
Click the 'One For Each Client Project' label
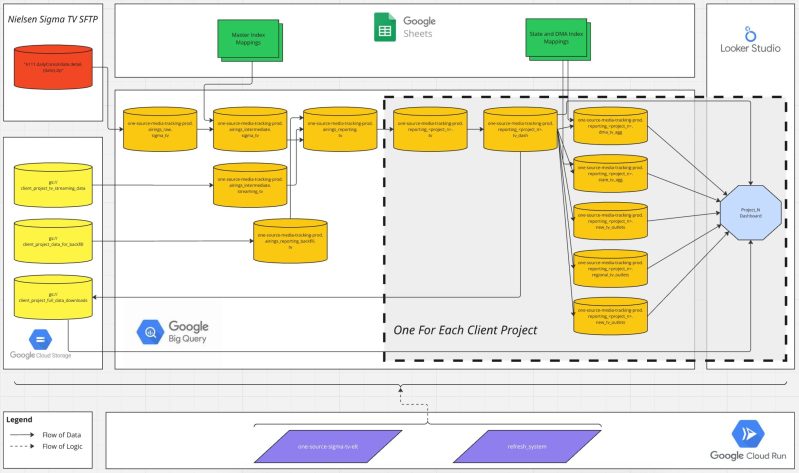point(465,331)
